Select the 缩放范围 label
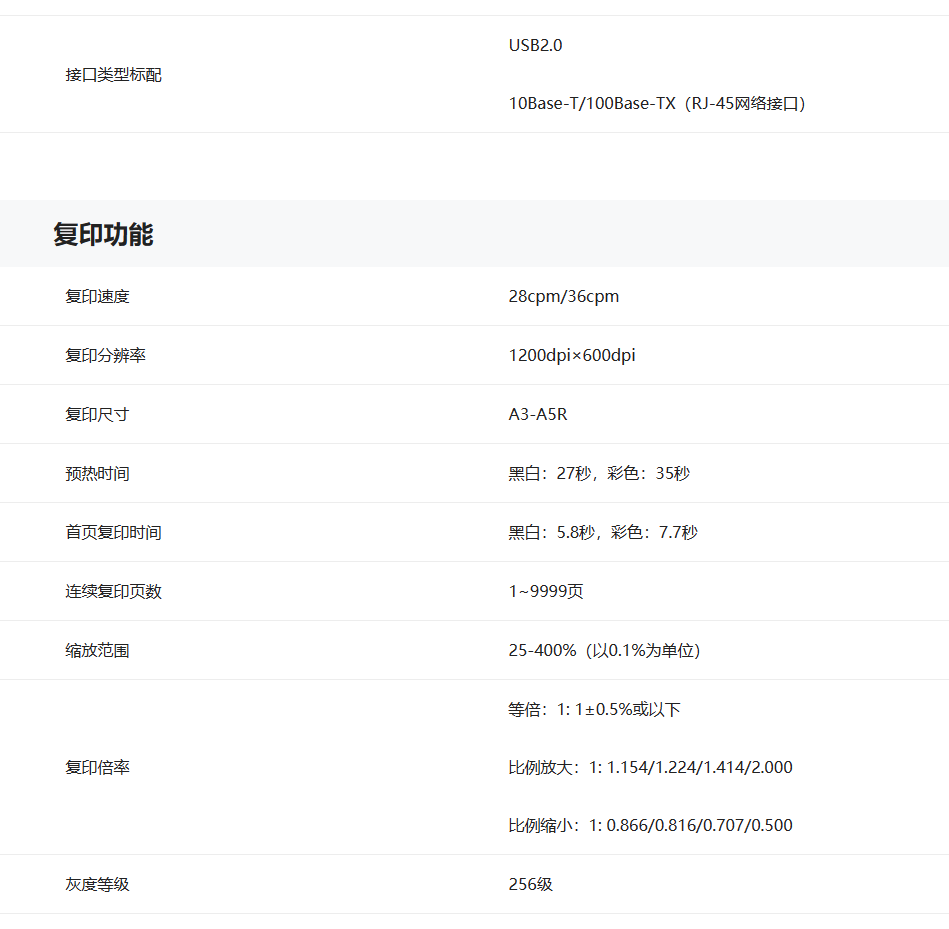 pos(97,650)
